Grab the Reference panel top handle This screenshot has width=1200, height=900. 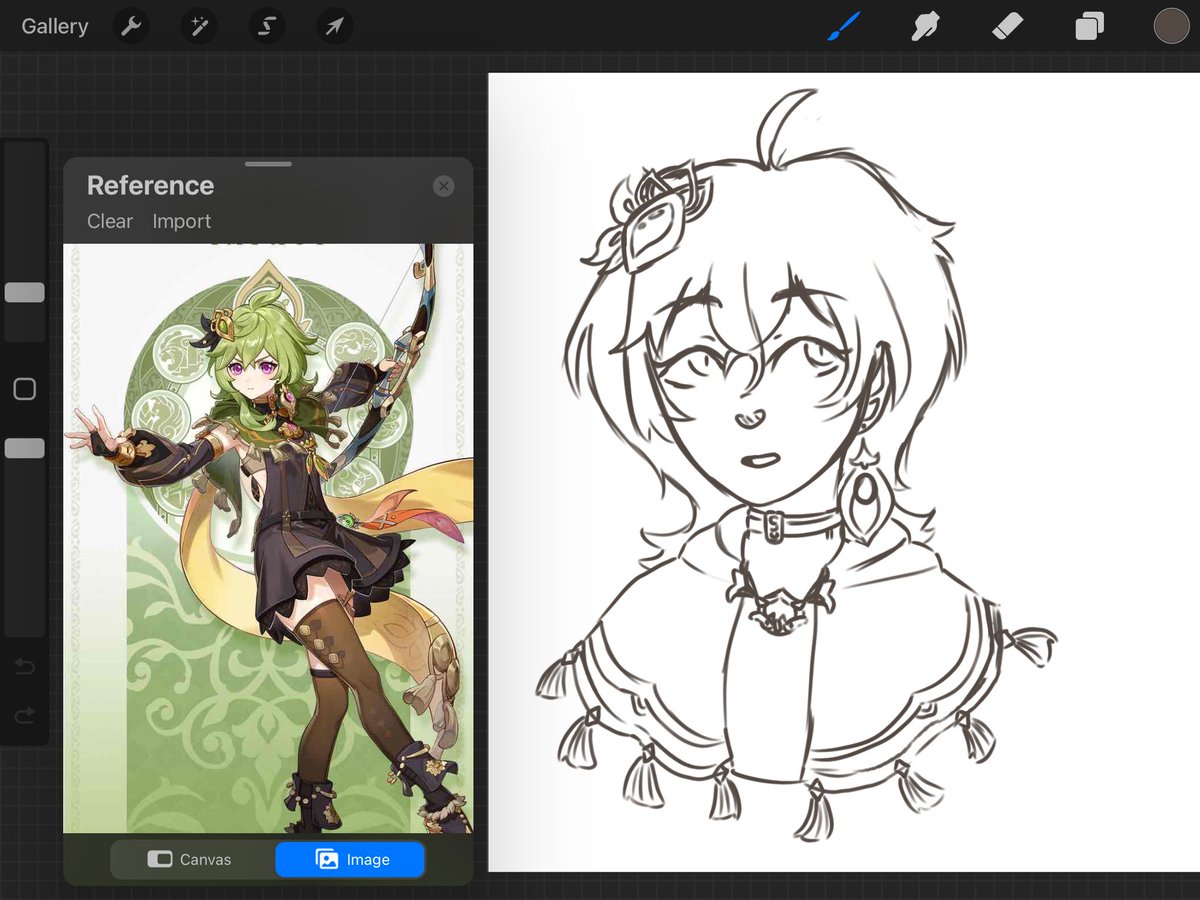pos(268,164)
